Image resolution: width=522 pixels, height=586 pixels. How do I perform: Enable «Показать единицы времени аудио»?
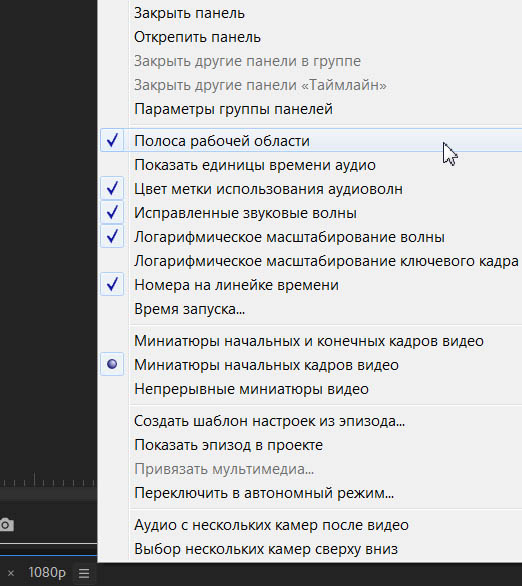311,165
